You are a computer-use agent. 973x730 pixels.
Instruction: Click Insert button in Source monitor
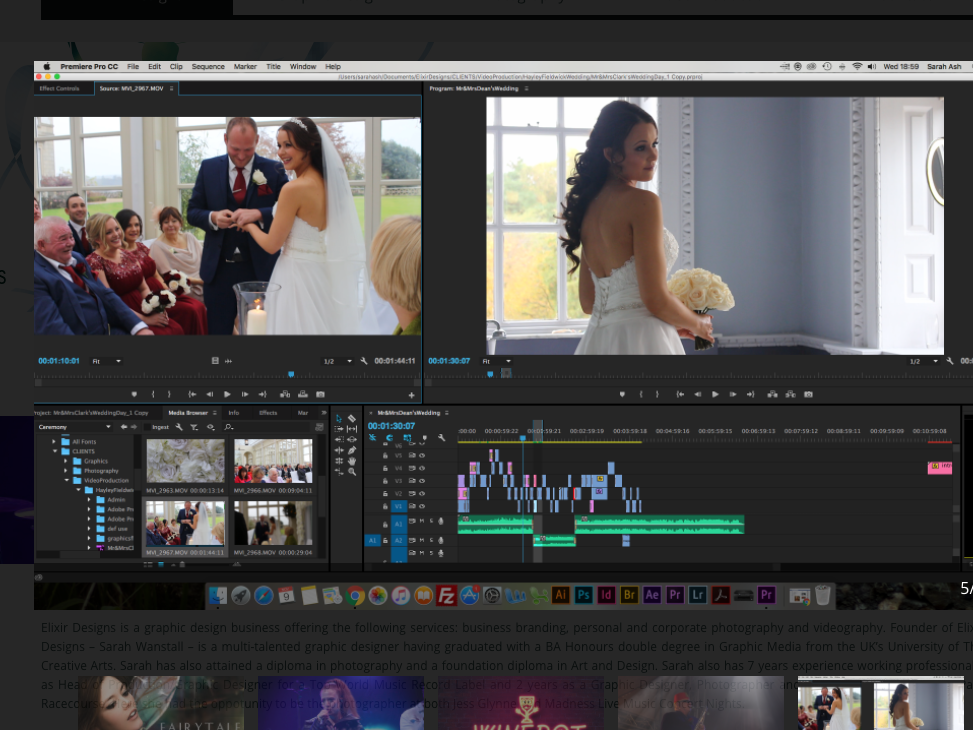click(x=285, y=394)
